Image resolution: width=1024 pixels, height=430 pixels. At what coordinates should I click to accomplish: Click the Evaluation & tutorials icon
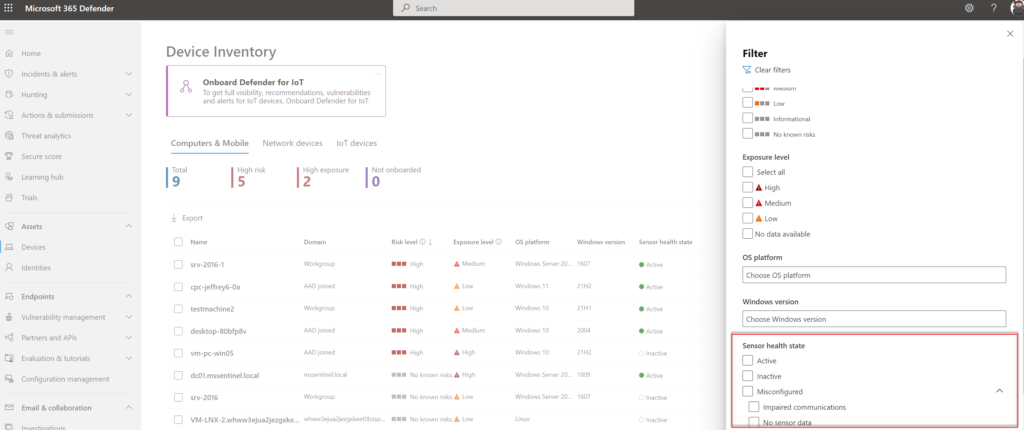click(9, 358)
